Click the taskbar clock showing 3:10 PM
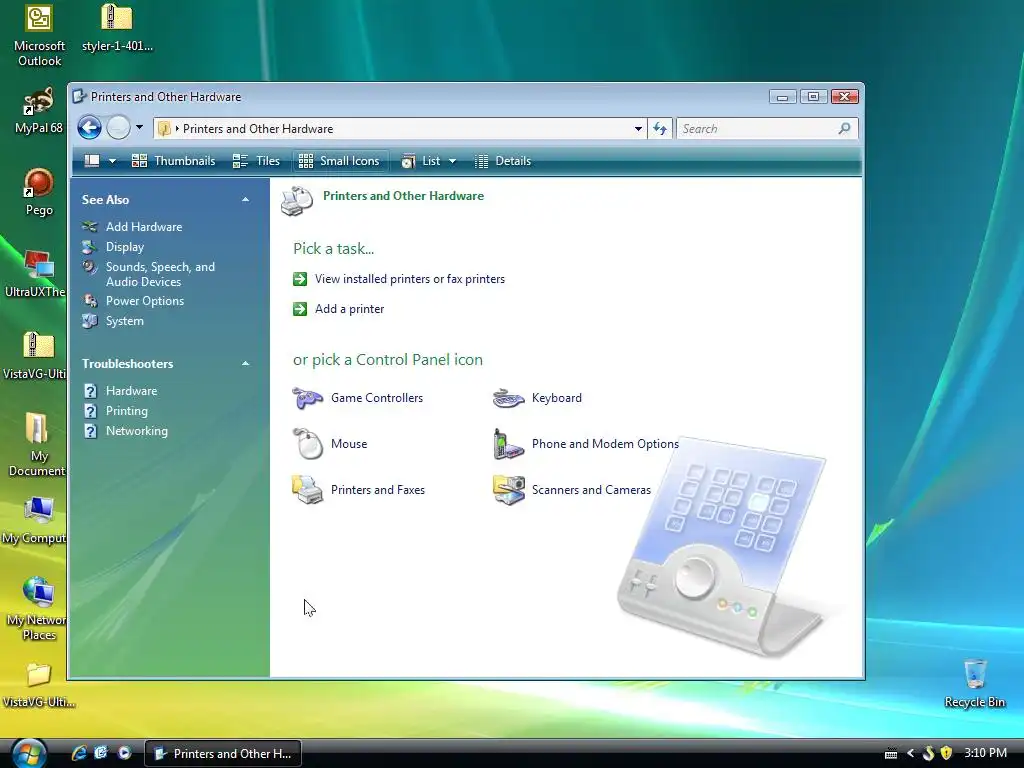This screenshot has height=768, width=1024. 985,753
